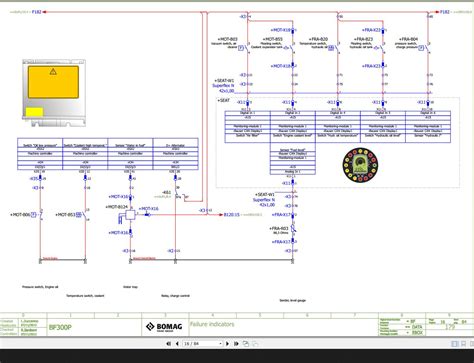Toggle the side panel layout icon at bottom right
This screenshot has height=363, width=474.
click(x=454, y=344)
